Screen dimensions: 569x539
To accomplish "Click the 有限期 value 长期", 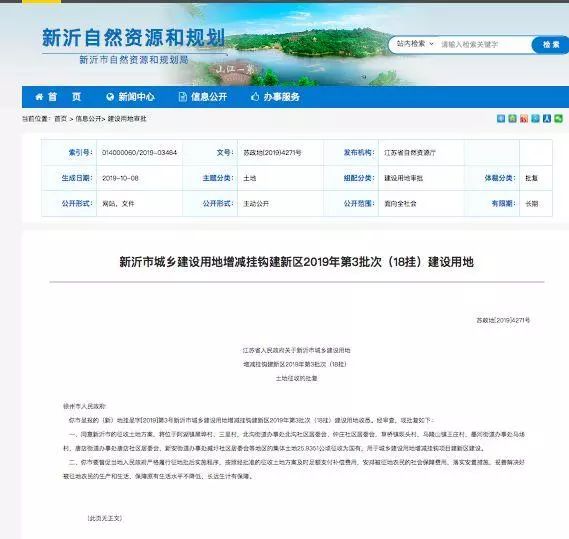I will 532,204.
